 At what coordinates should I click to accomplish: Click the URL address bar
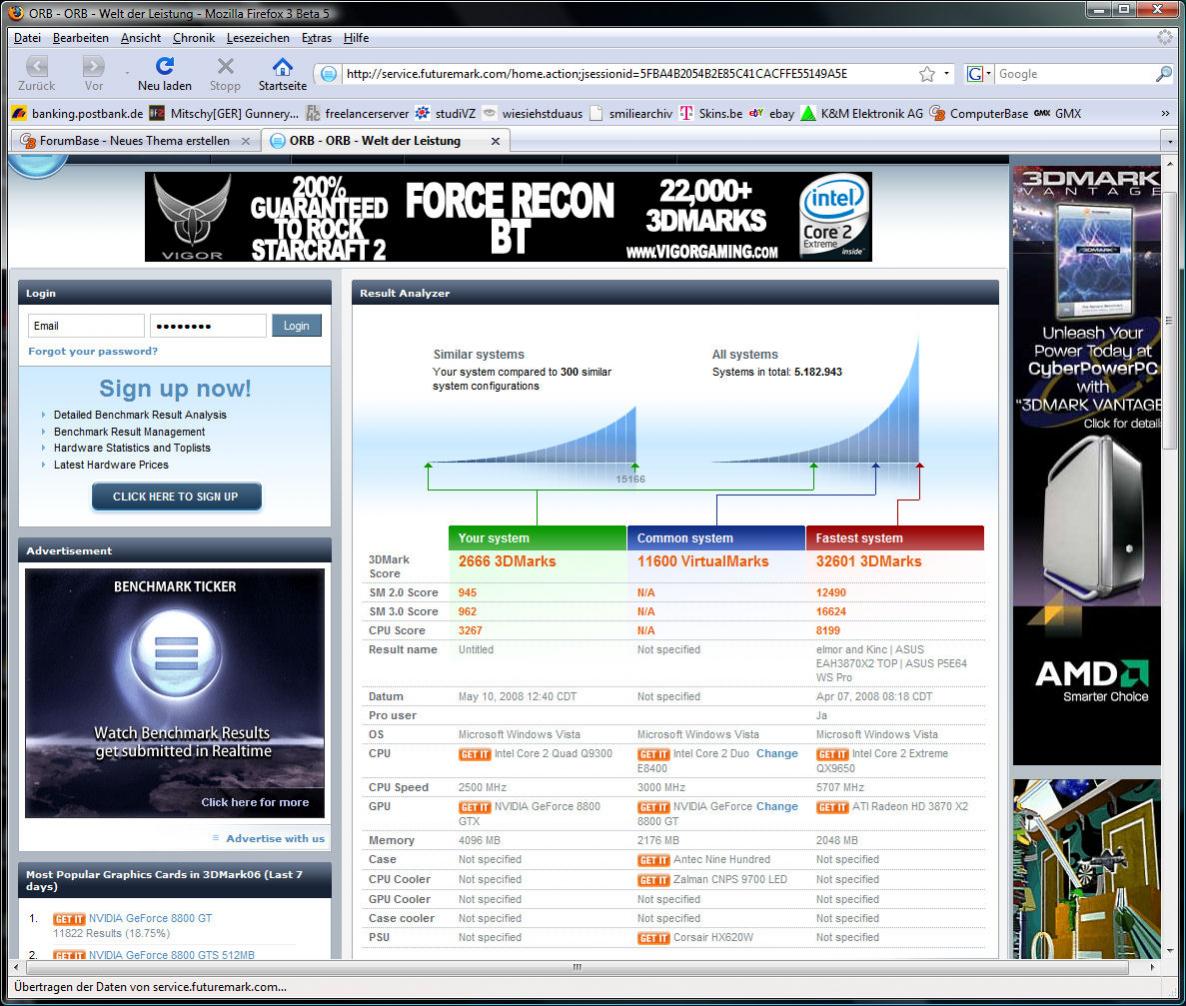pyautogui.click(x=628, y=74)
